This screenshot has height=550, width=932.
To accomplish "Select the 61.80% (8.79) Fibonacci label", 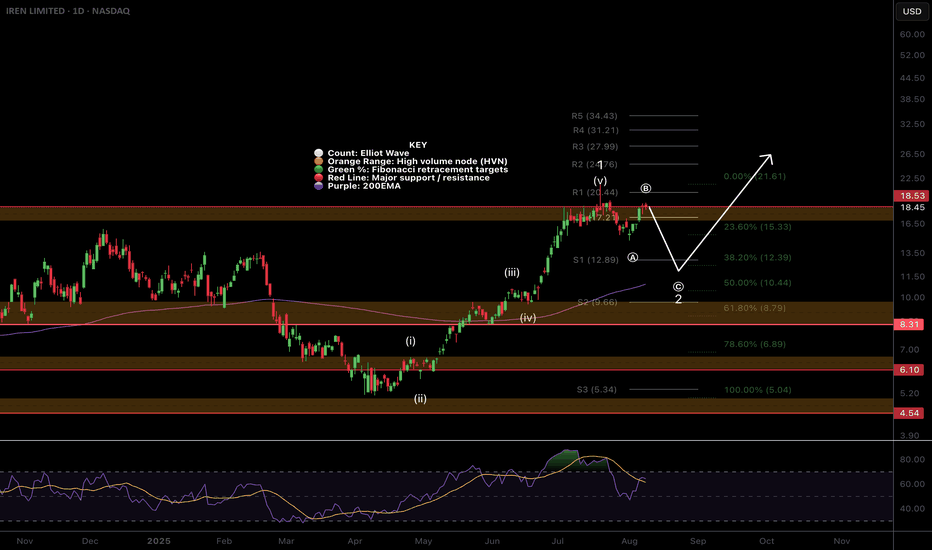I will coord(754,308).
